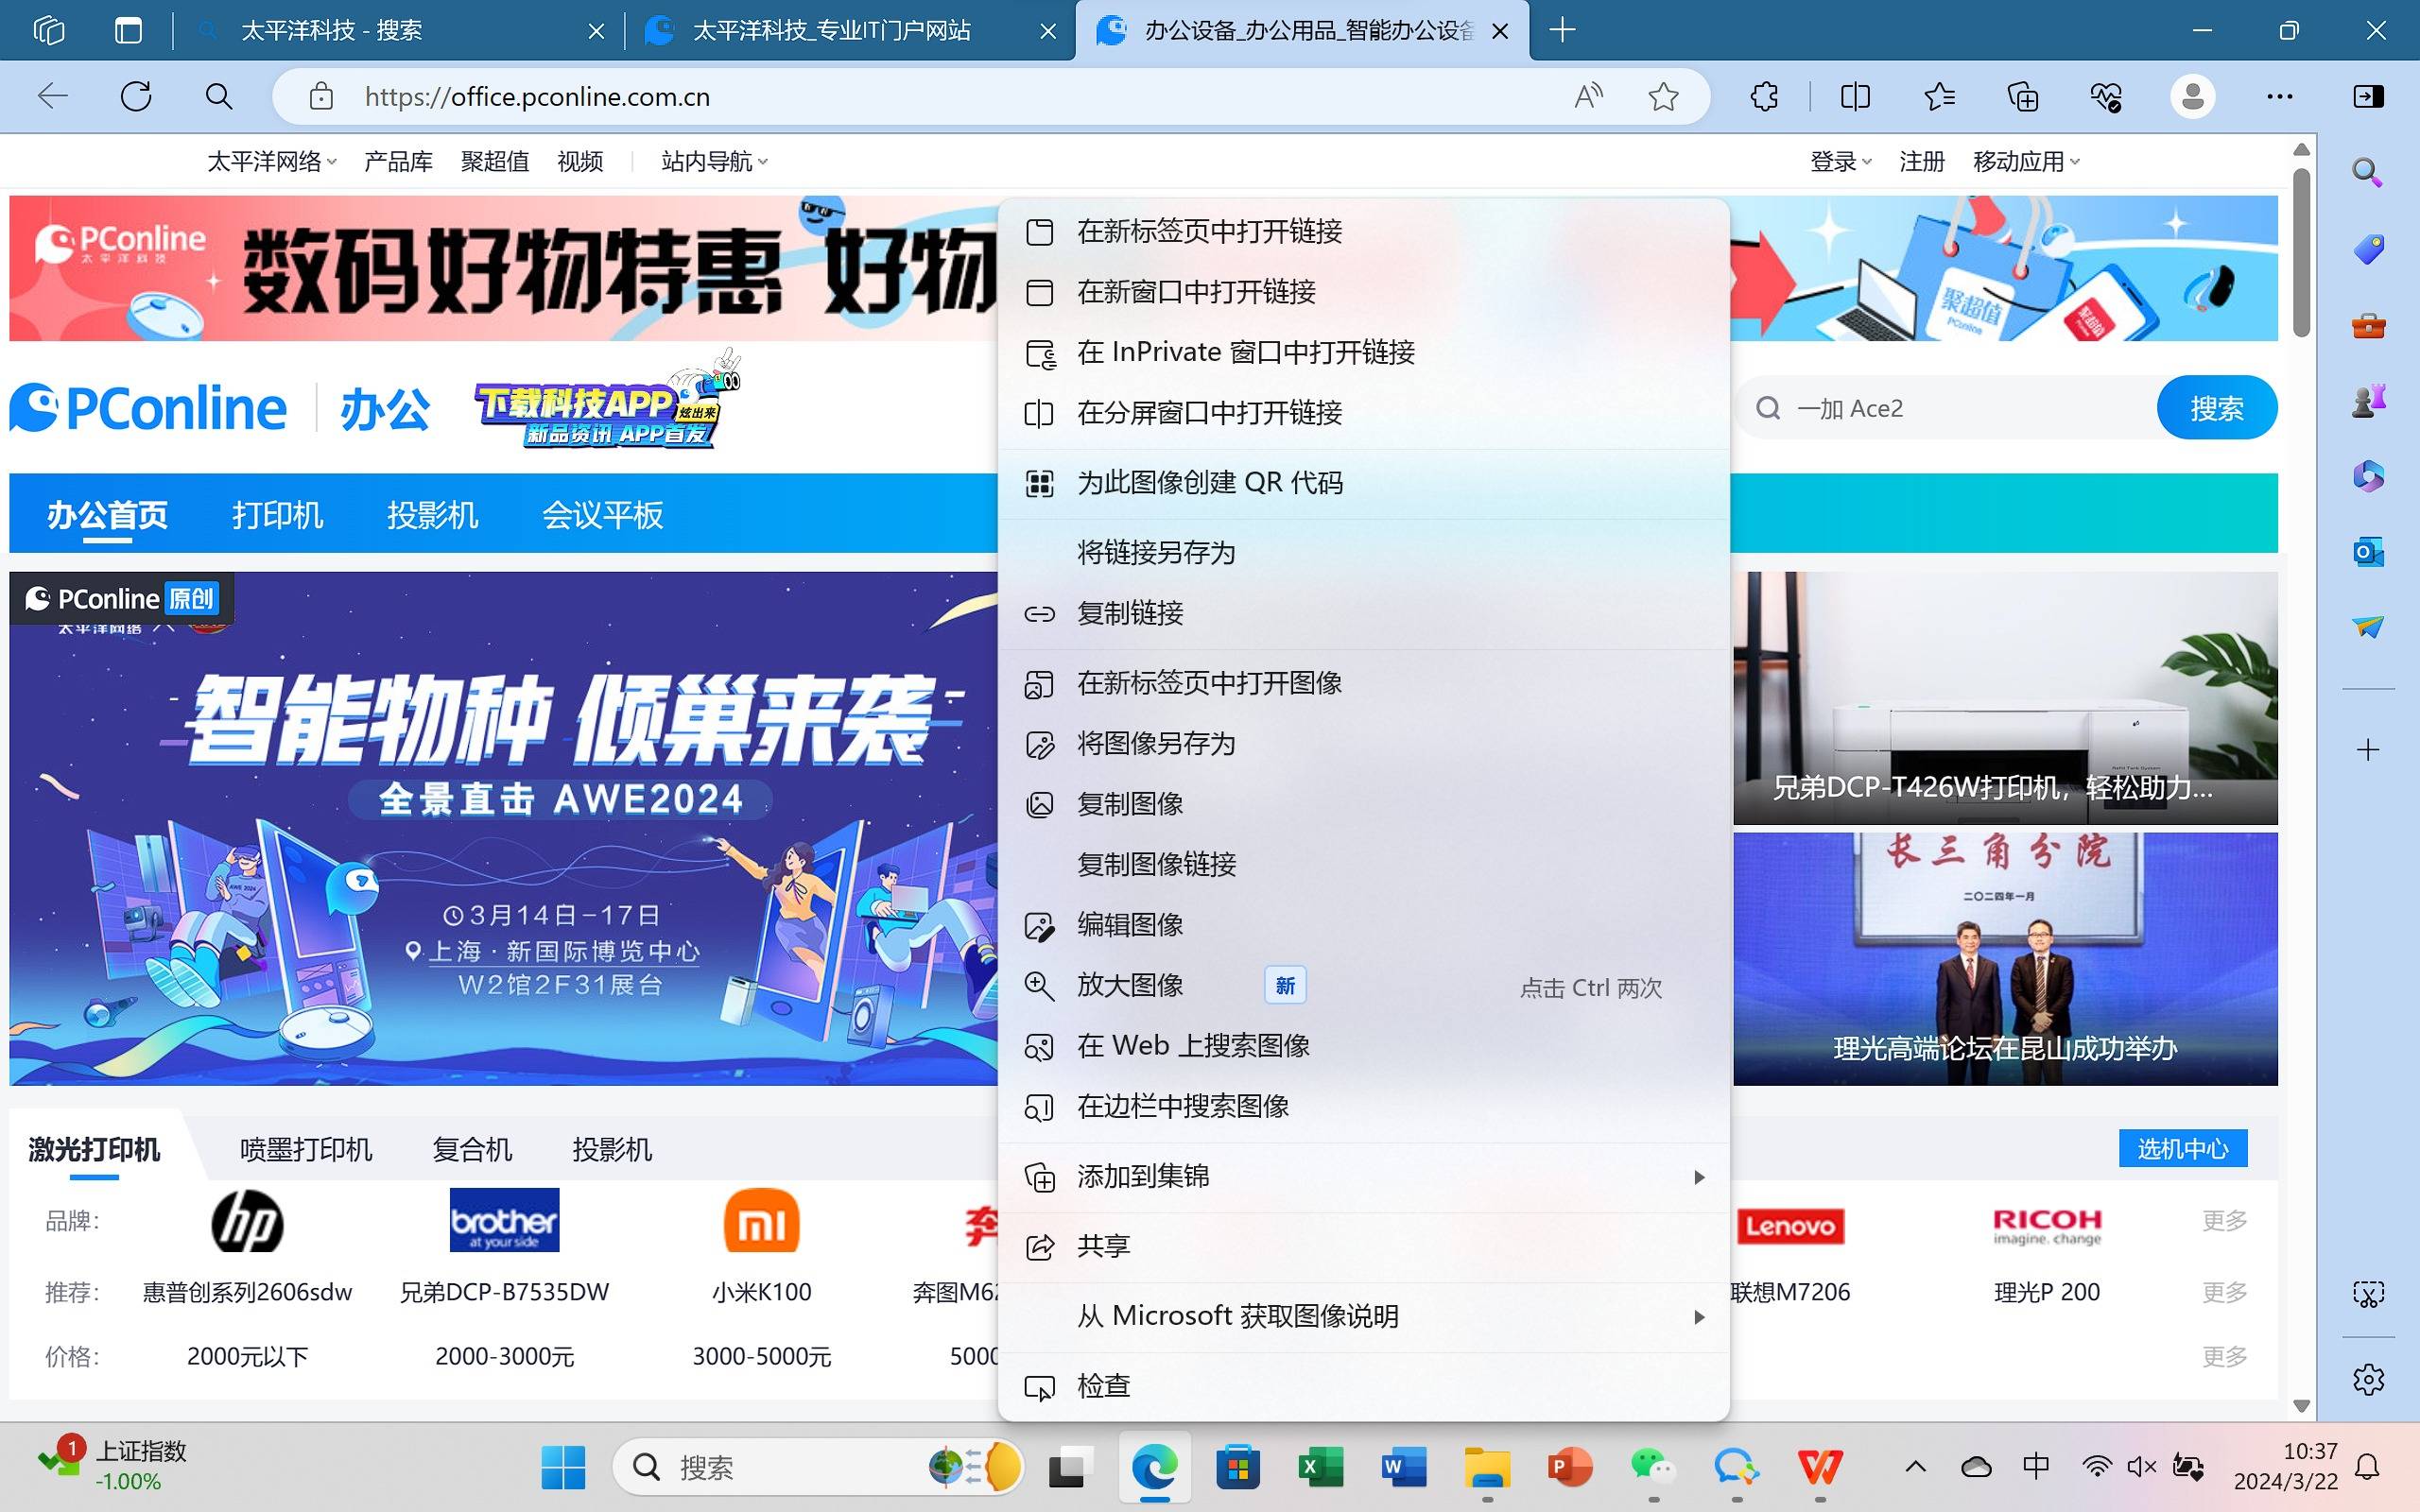Image resolution: width=2420 pixels, height=1512 pixels.
Task: Open the Collections toolbar icon
Action: click(x=2023, y=96)
